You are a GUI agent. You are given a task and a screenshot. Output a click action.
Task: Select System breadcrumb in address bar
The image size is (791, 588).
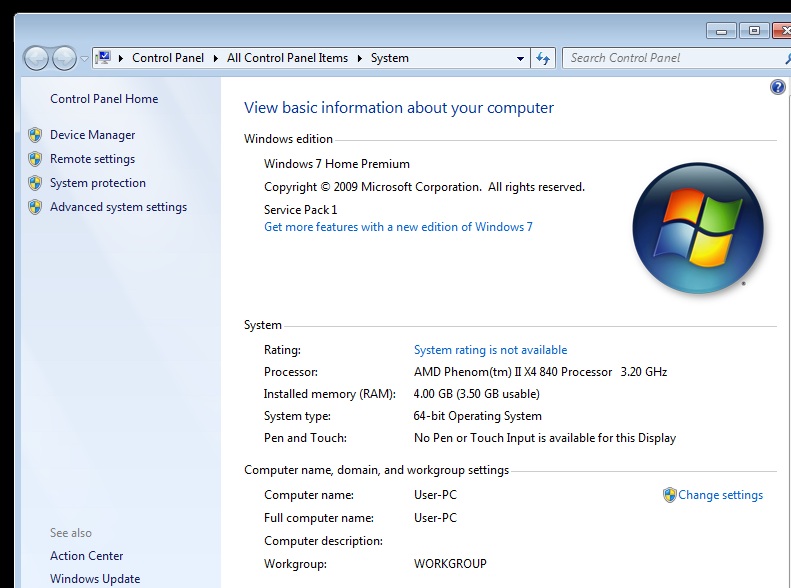pos(389,58)
